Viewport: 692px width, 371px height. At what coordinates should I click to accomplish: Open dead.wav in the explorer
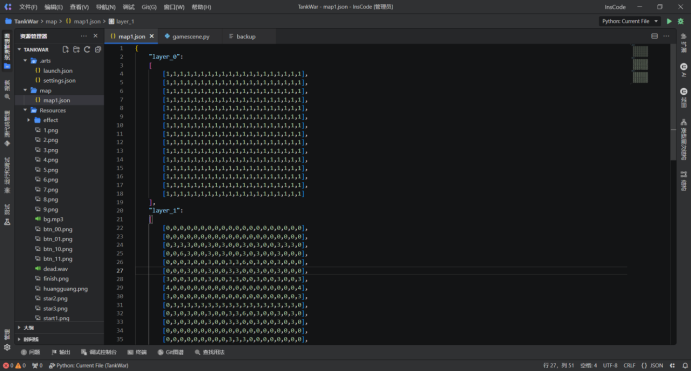[60, 269]
